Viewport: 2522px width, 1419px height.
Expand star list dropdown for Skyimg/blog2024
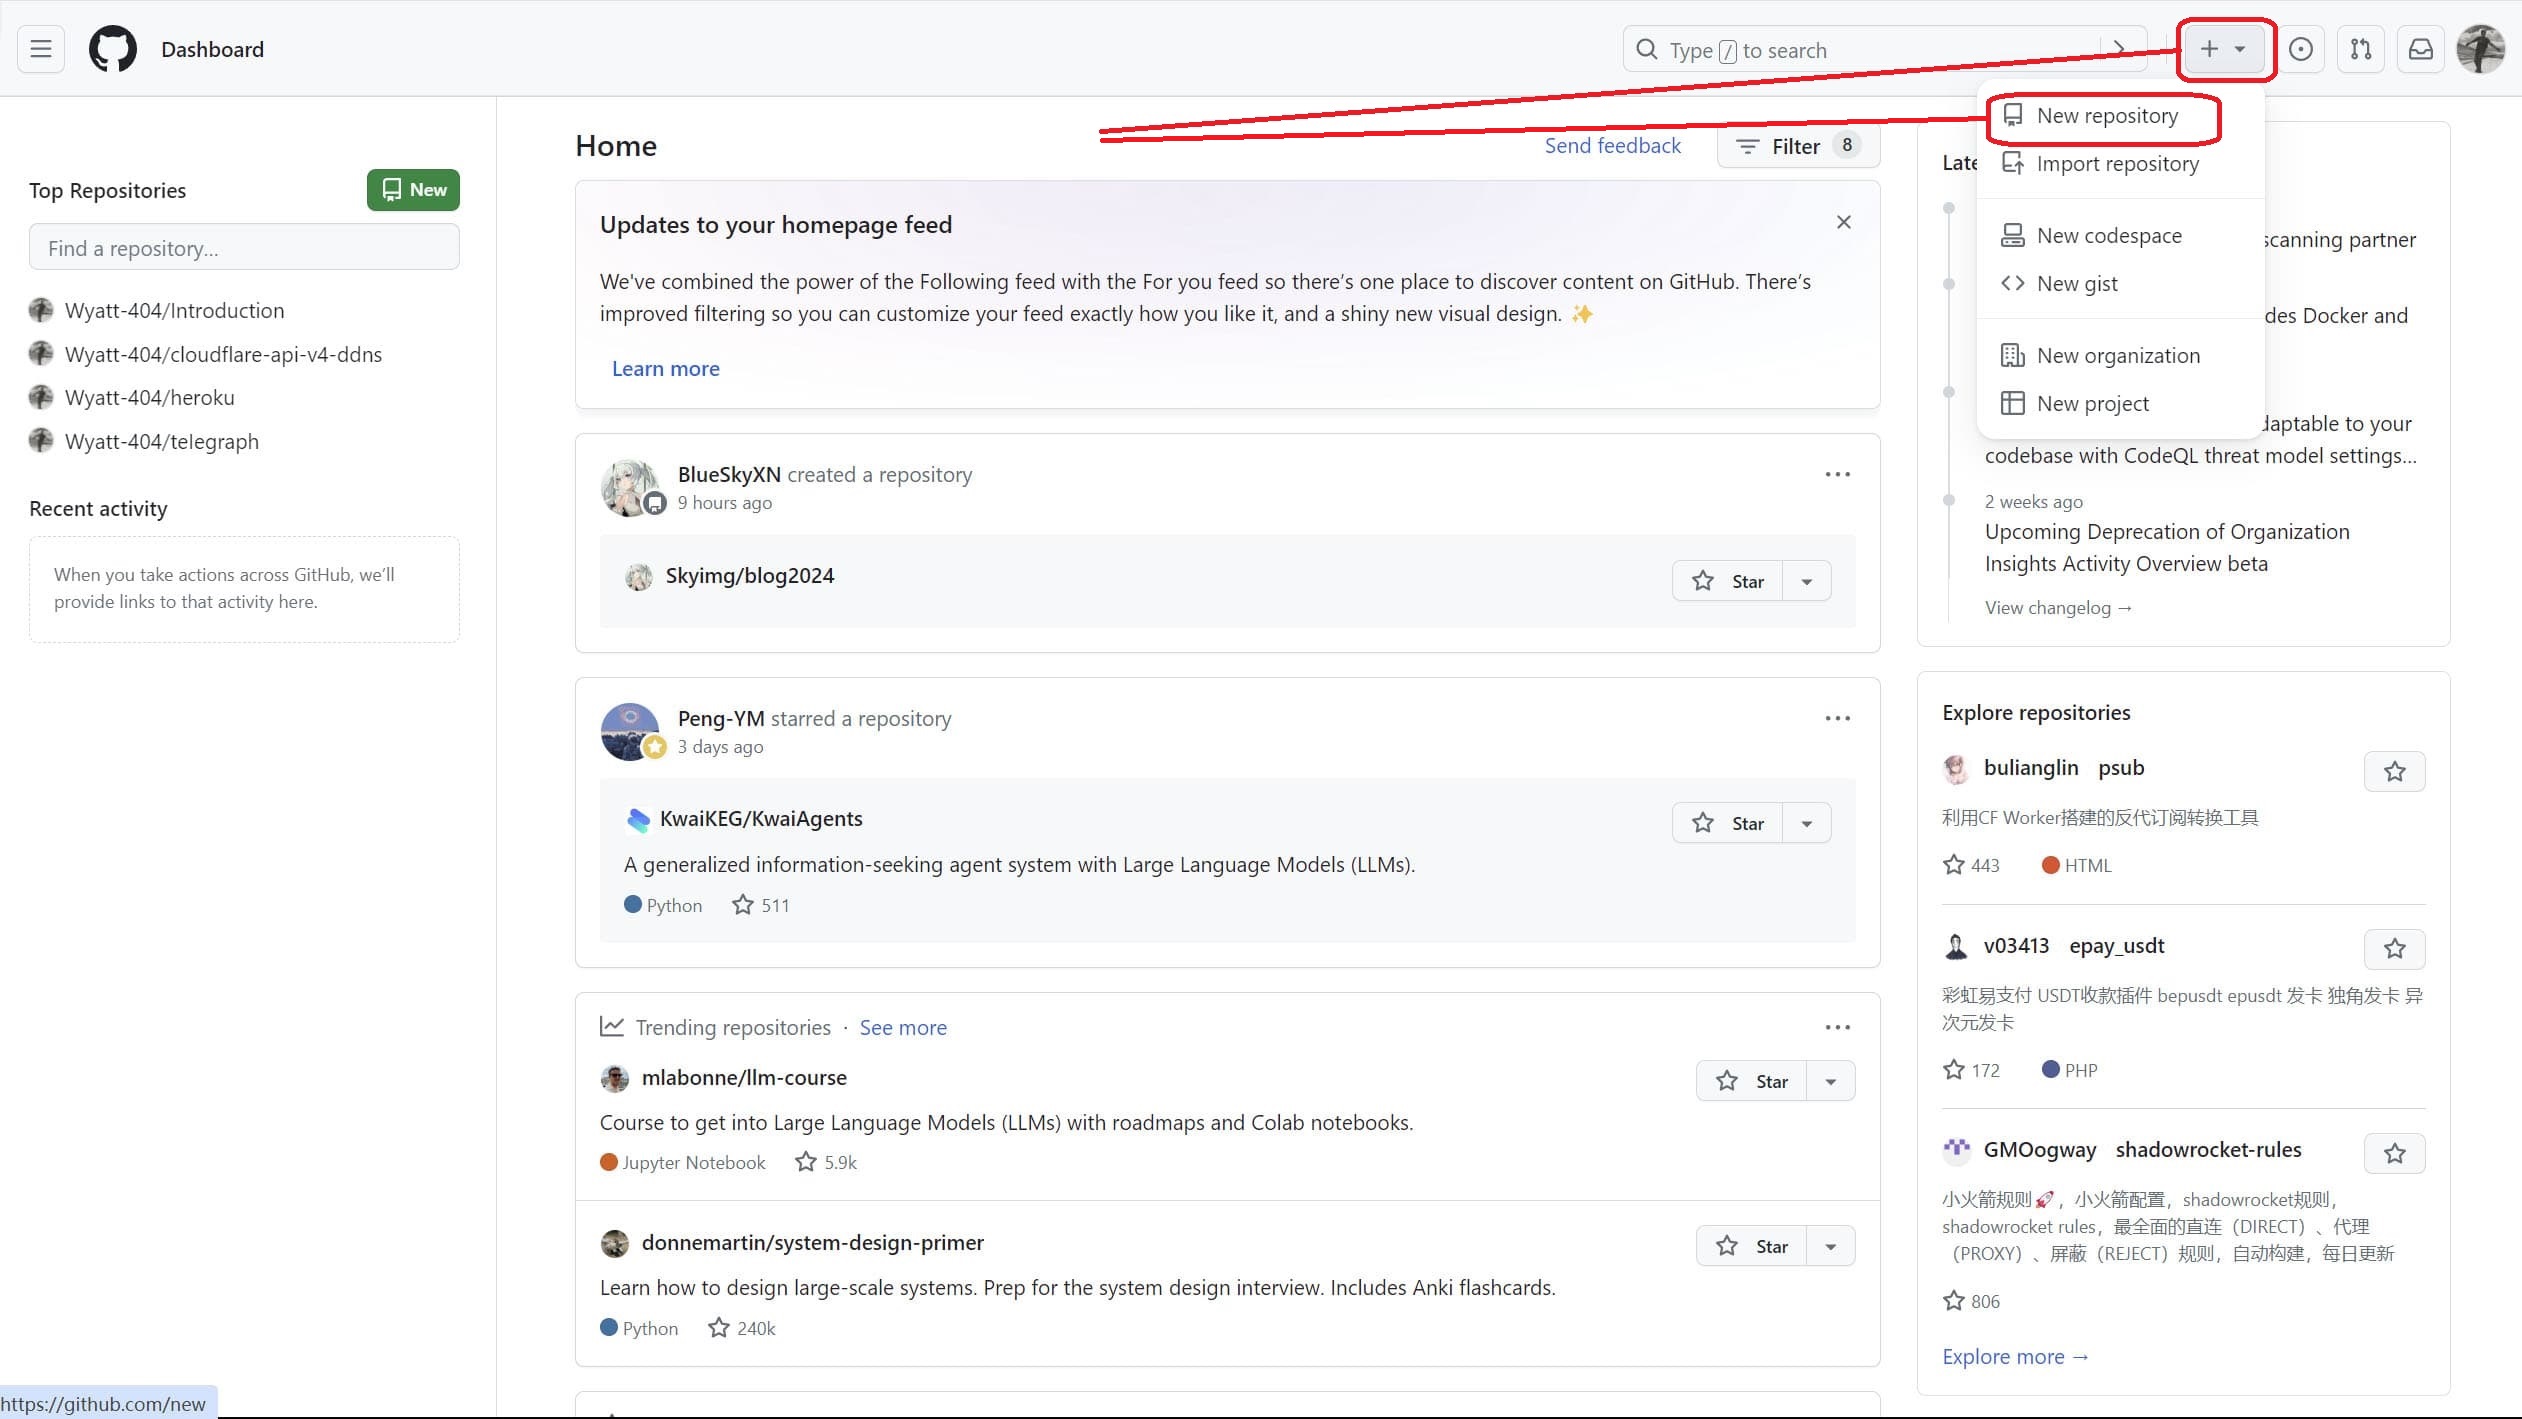coord(1807,581)
